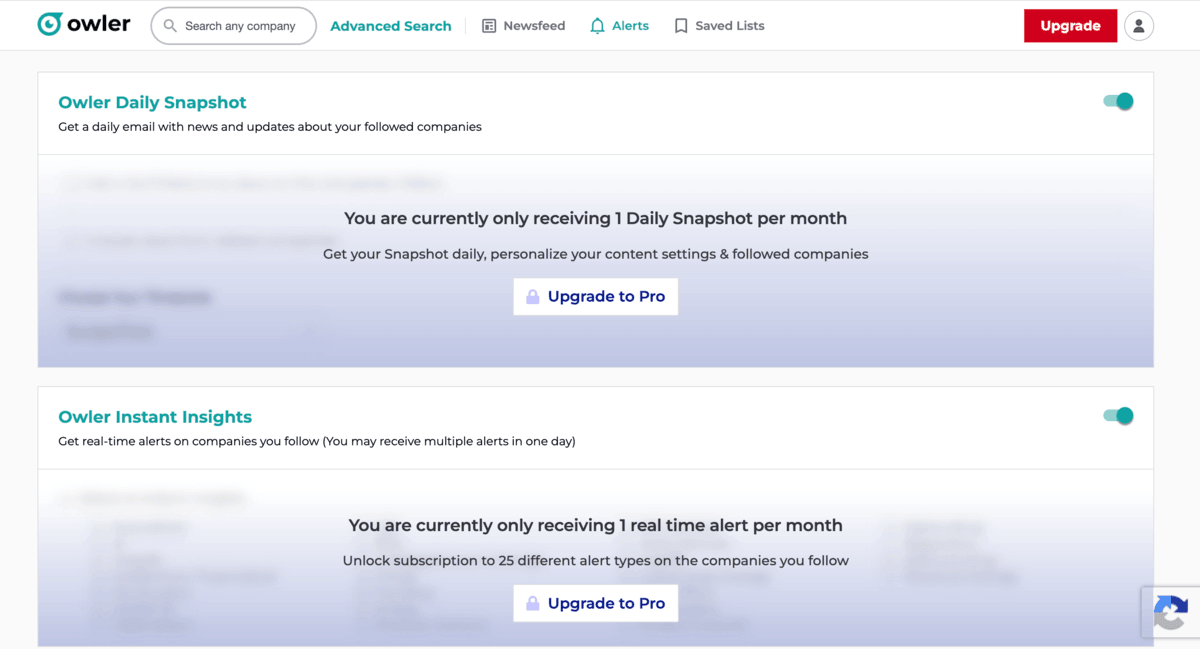
Task: Click Upgrade to Pro under Daily Snapshot
Action: tap(596, 297)
